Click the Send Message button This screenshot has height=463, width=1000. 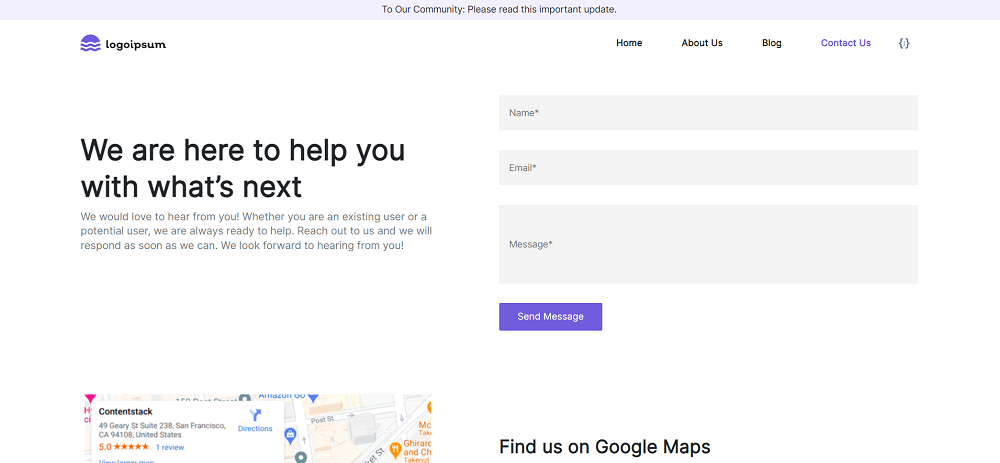(x=550, y=316)
